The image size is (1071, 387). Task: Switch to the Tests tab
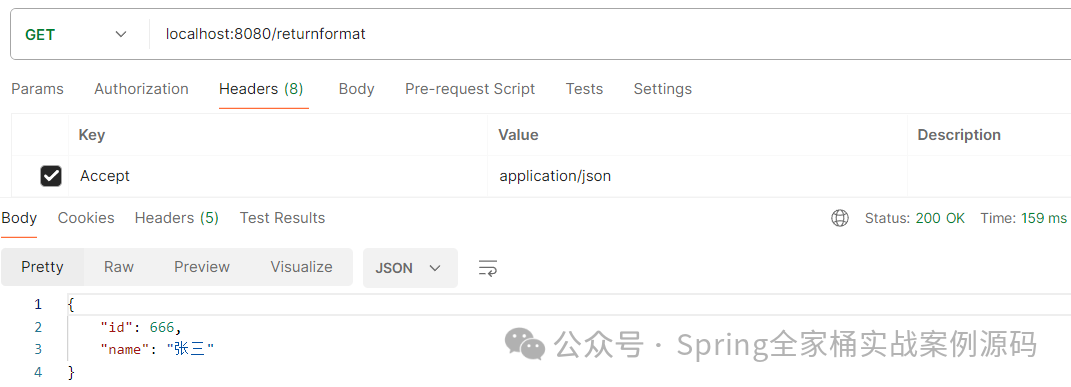click(584, 89)
